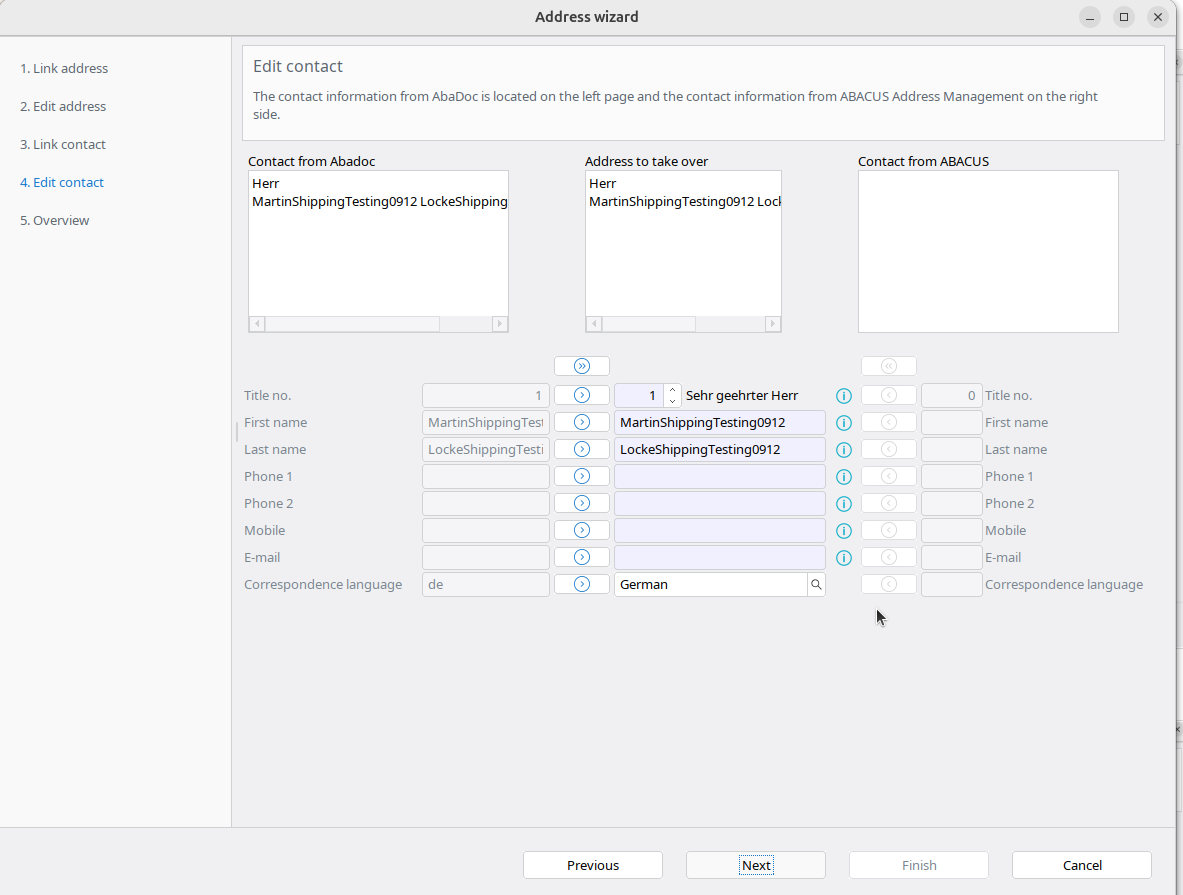Copy Last name using its arrow button
The height and width of the screenshot is (895, 1183).
point(582,449)
